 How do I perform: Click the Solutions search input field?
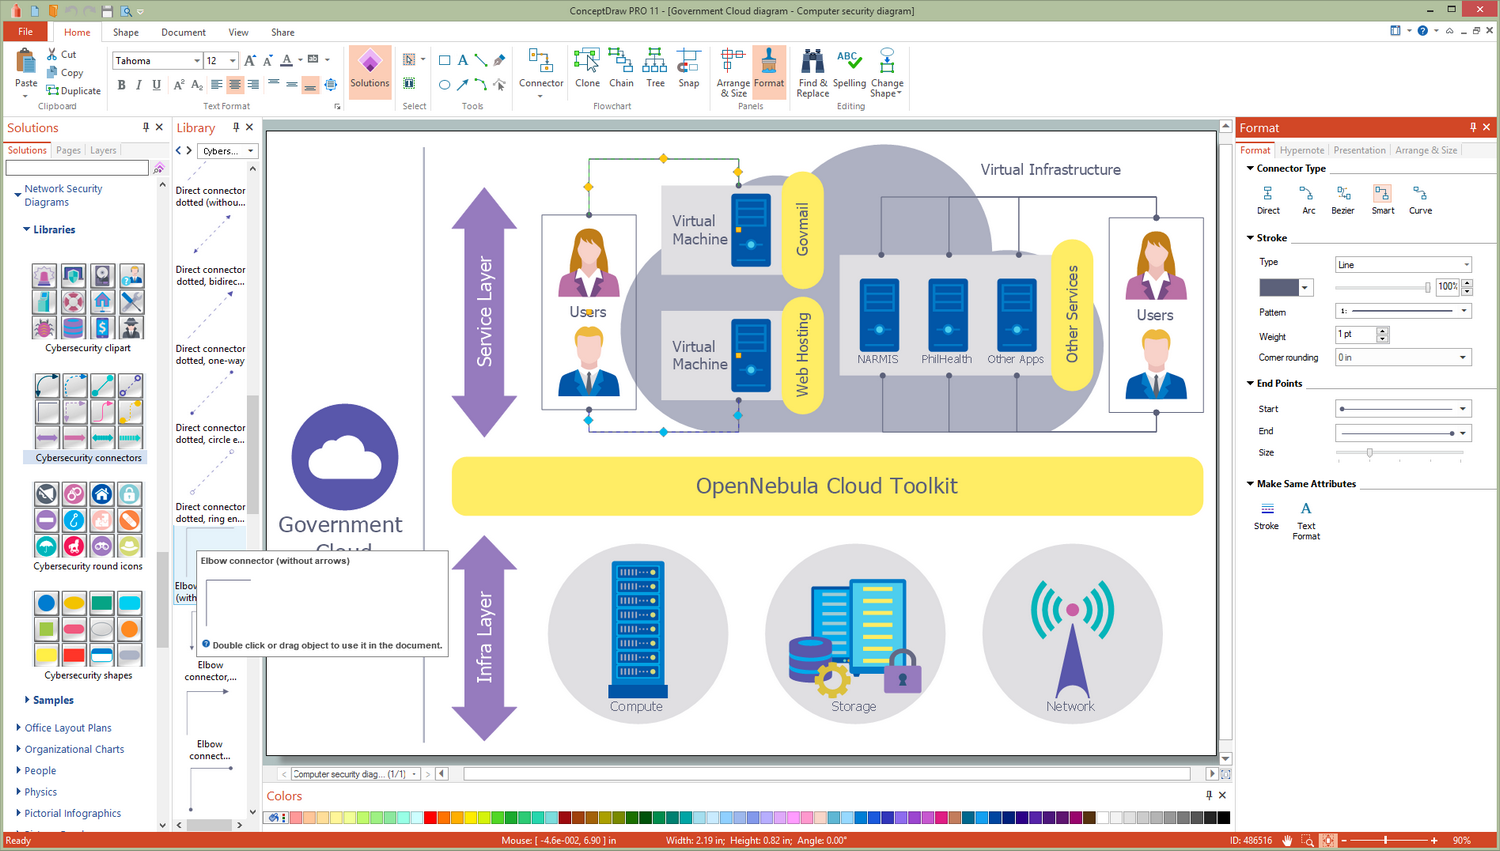tap(77, 168)
